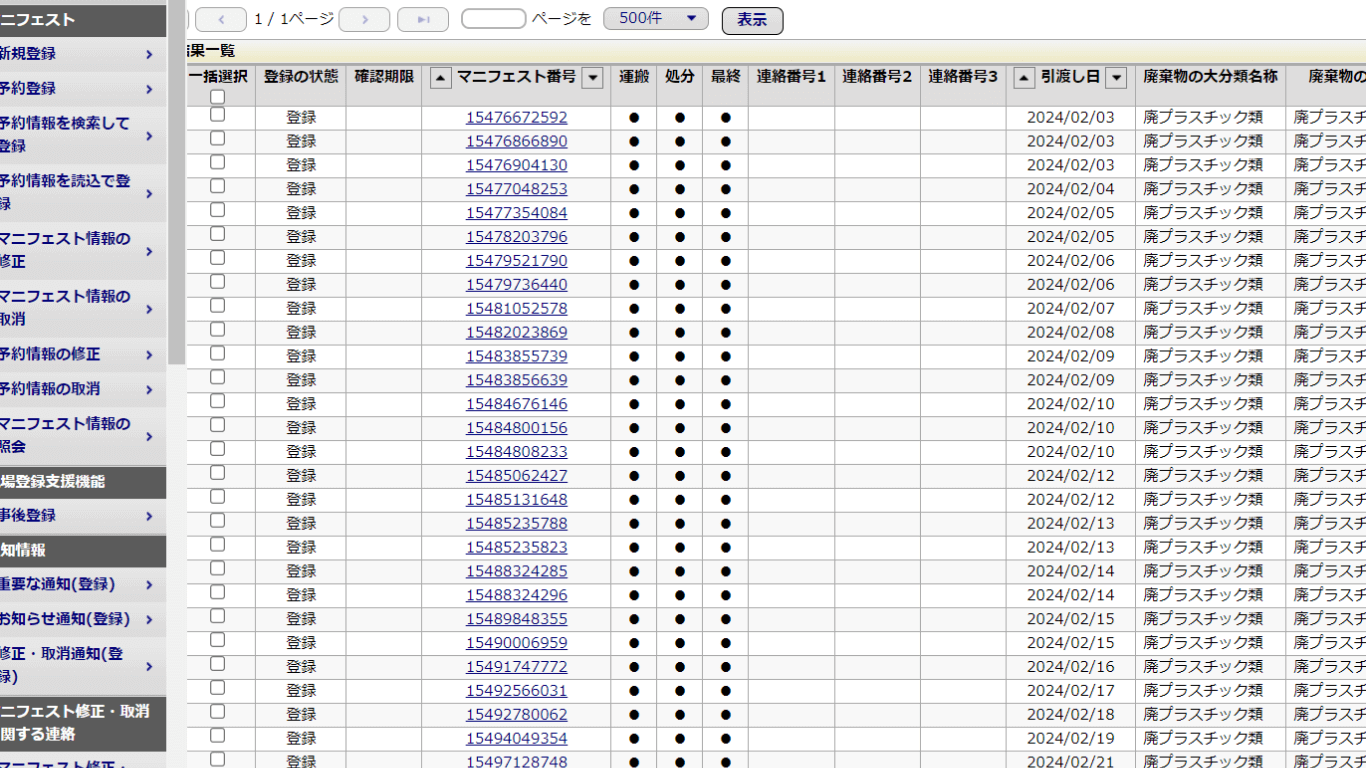This screenshot has height=768, width=1366.
Task: Open manifest 15477354084 link
Action: [x=516, y=213]
